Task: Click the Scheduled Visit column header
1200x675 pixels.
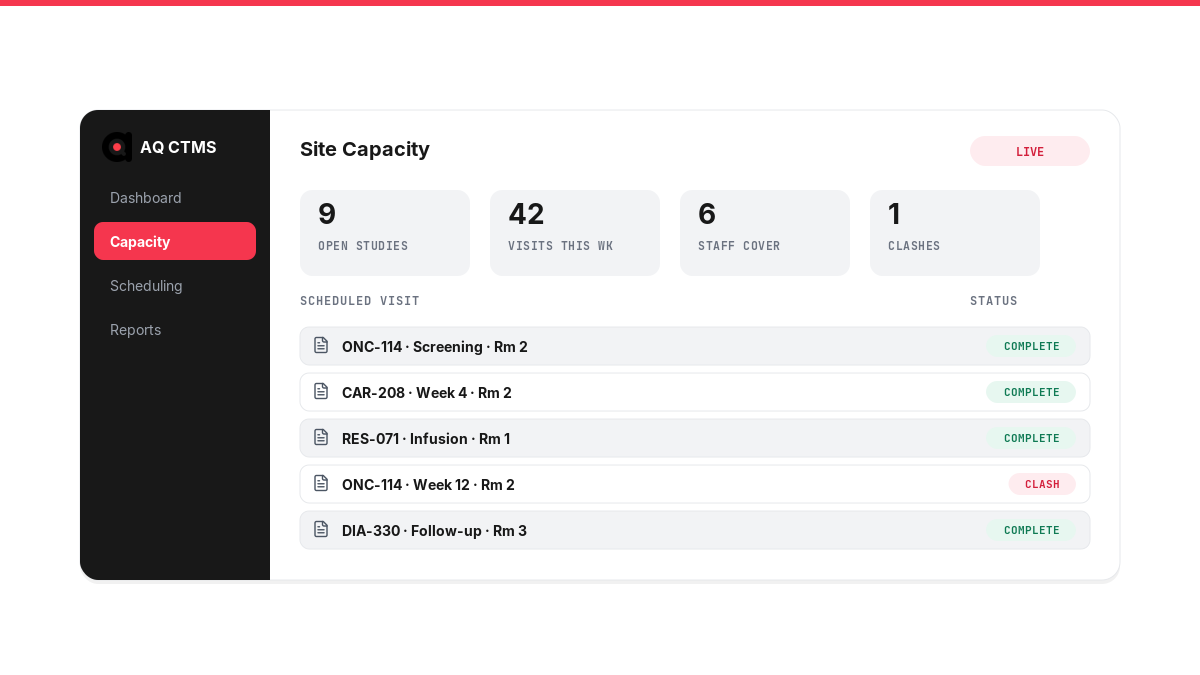Action: click(x=360, y=301)
